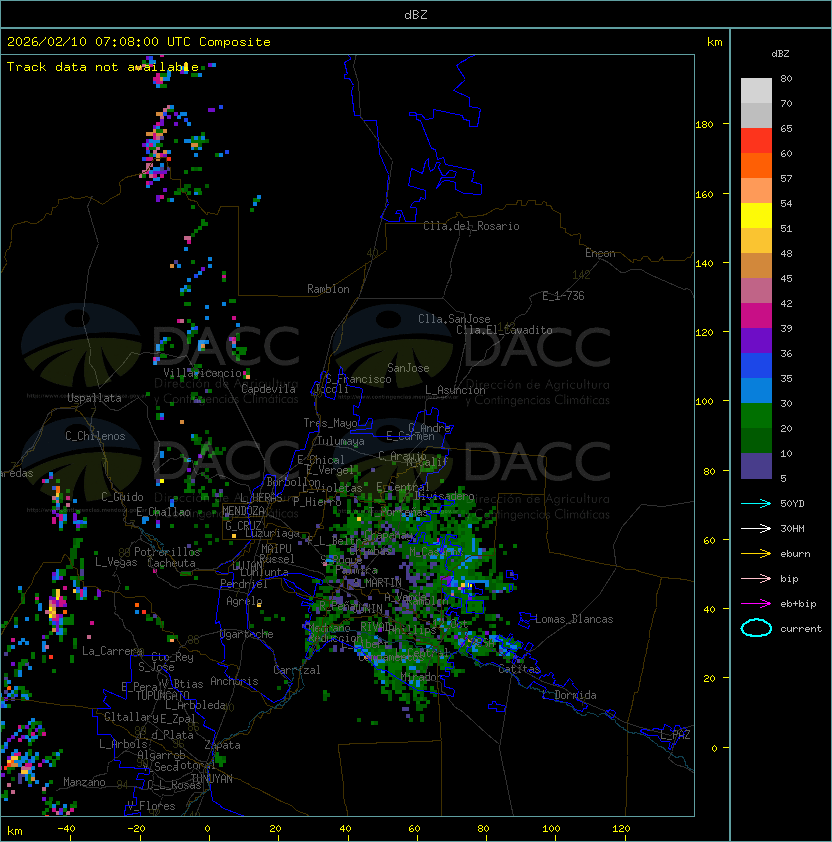The image size is (832, 842).
Task: Select the 80 dBZ light gray swatch
Action: click(x=756, y=90)
